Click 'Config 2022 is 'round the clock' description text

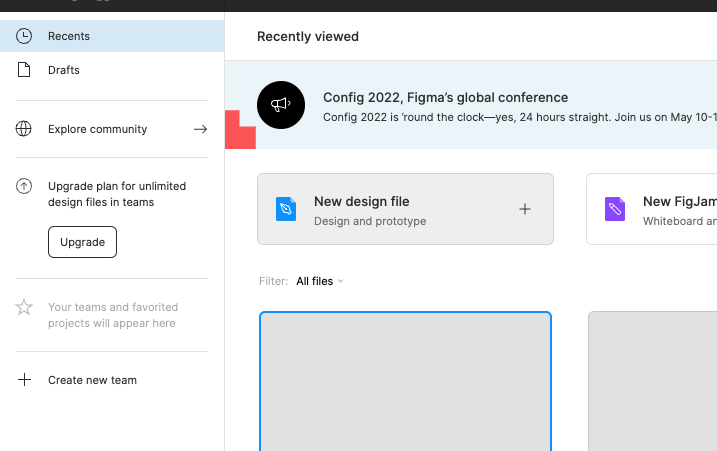tap(520, 117)
